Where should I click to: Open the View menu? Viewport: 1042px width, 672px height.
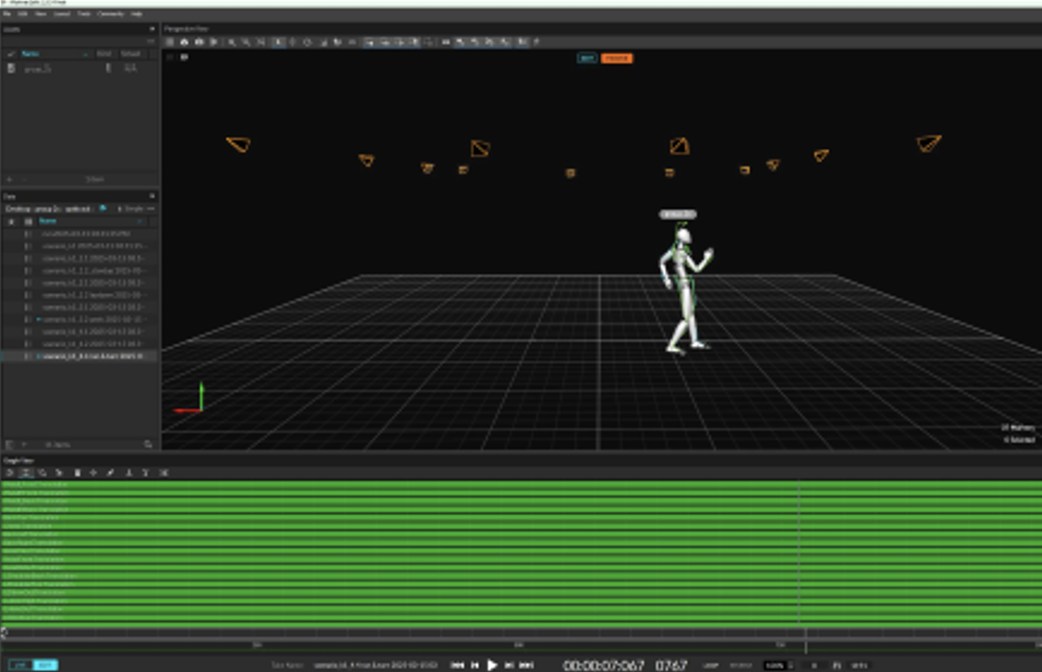click(x=41, y=14)
